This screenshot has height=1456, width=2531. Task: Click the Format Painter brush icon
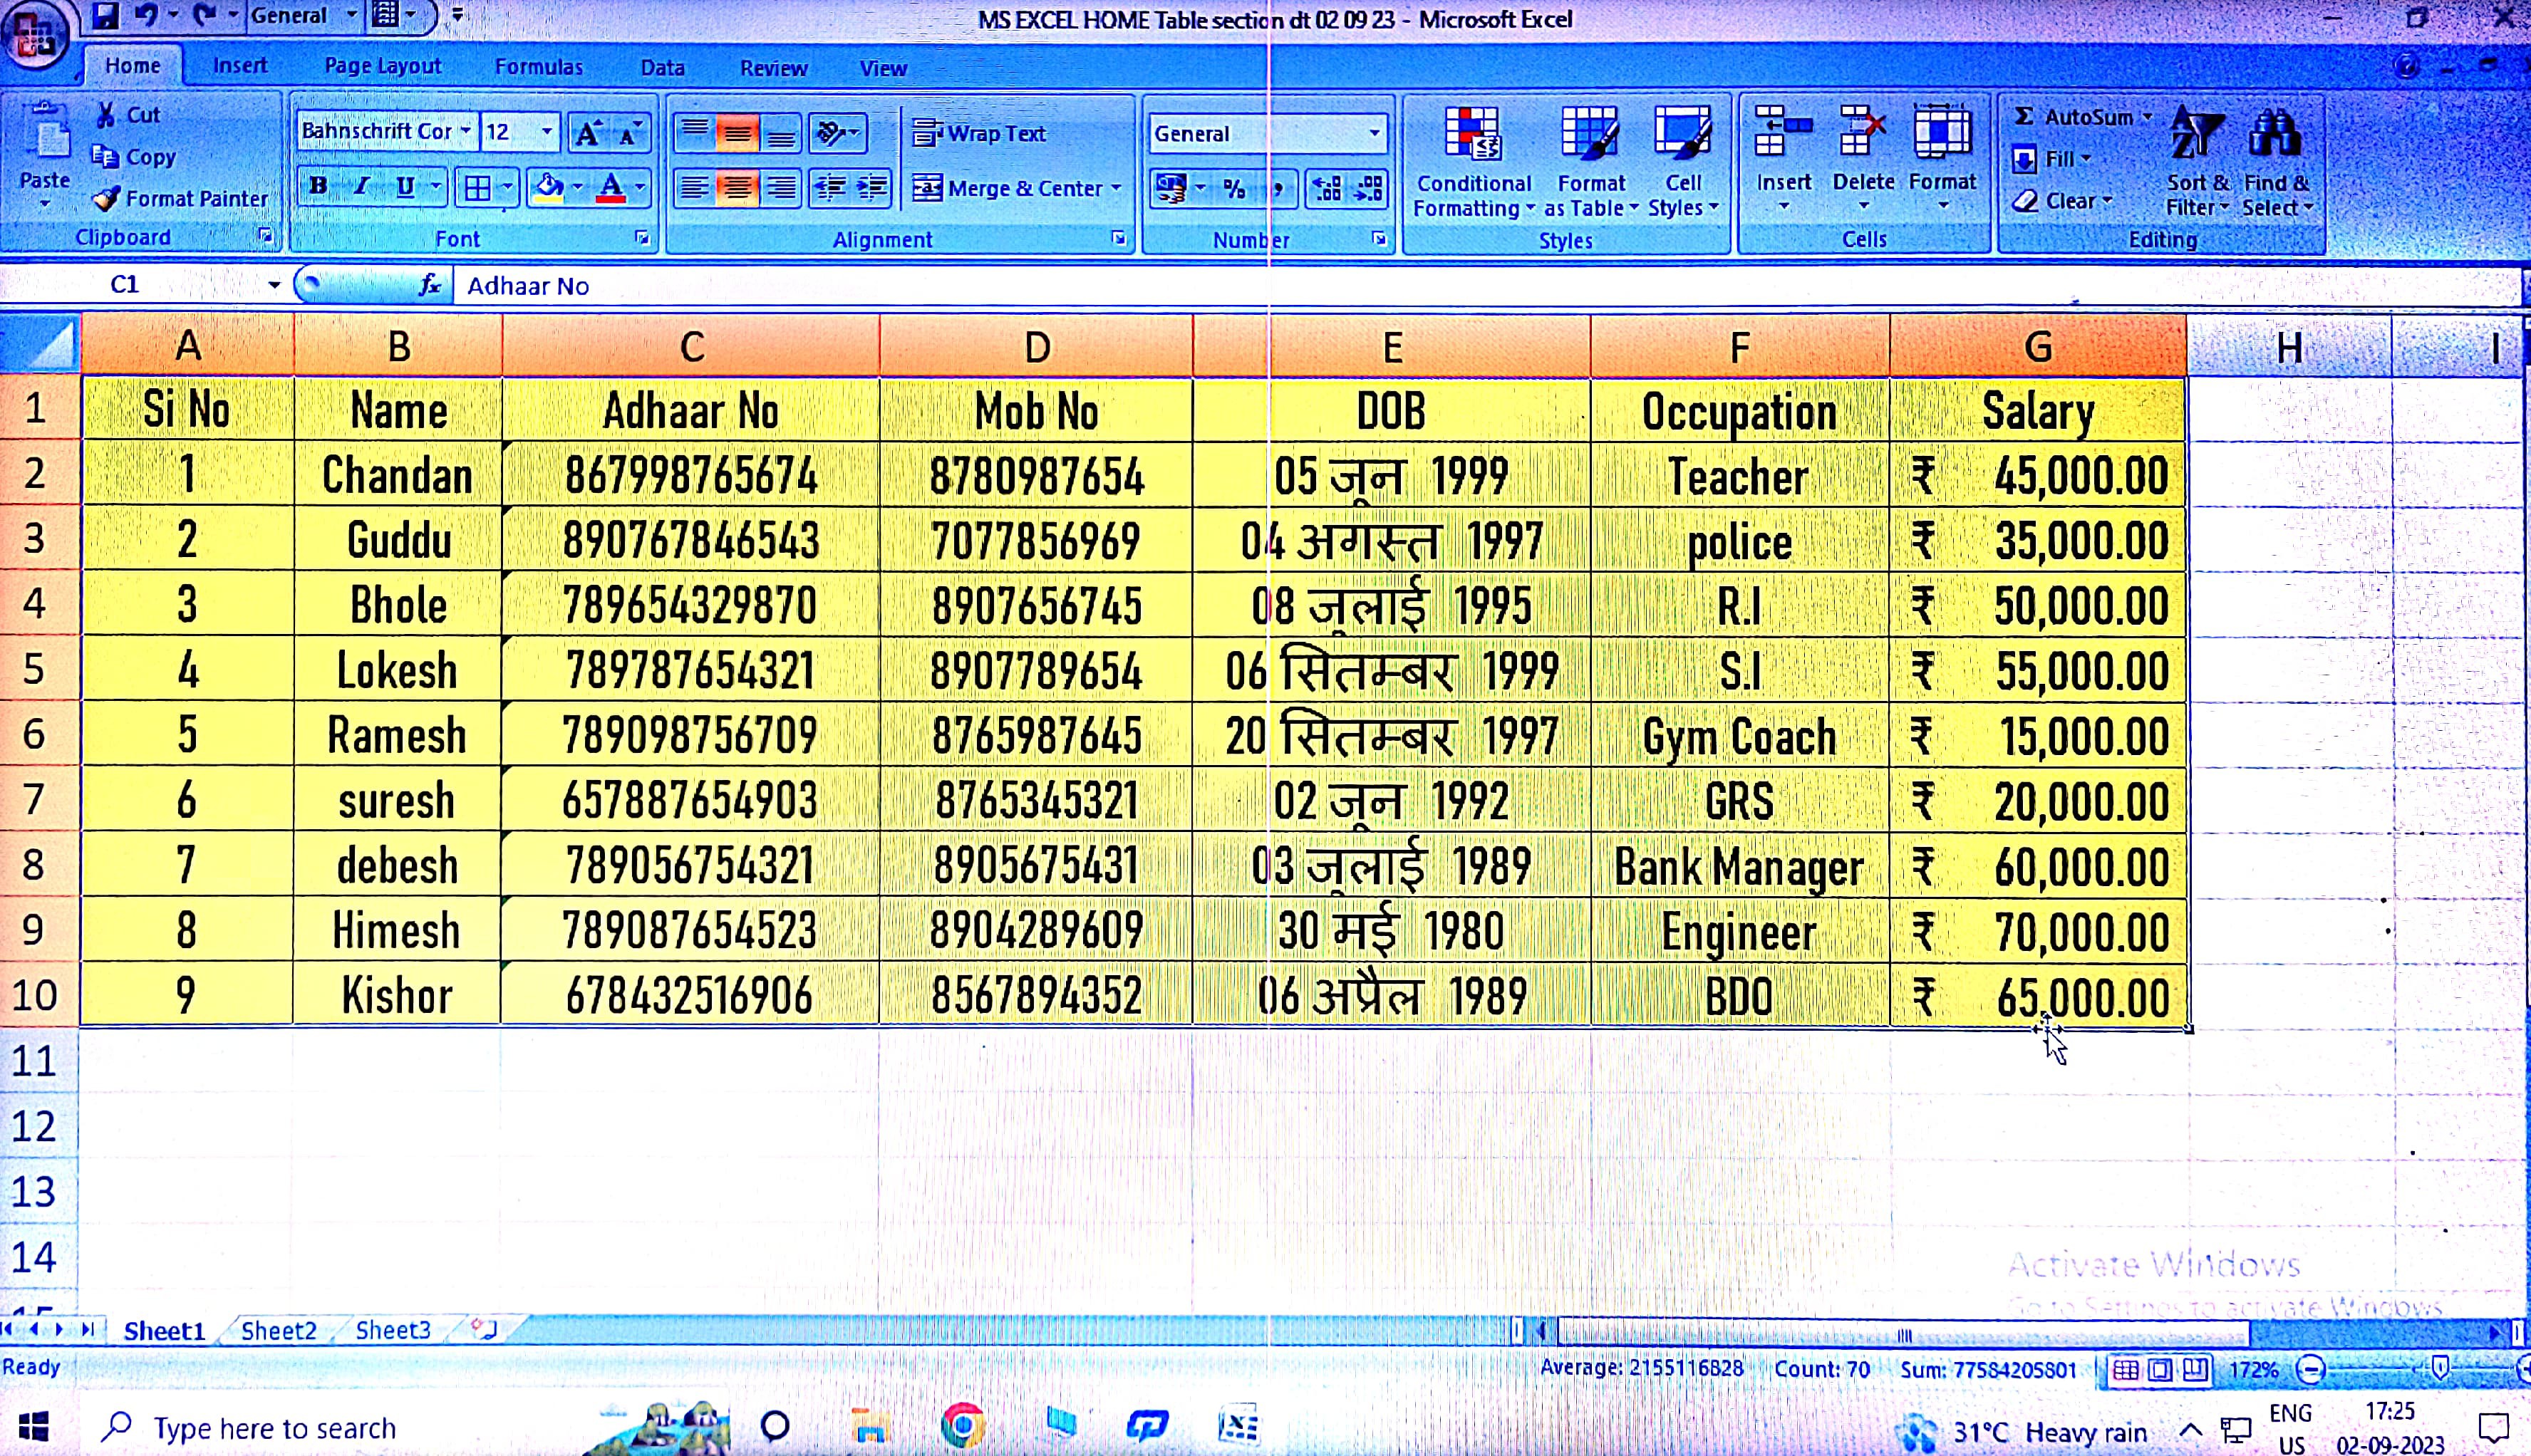(106, 199)
